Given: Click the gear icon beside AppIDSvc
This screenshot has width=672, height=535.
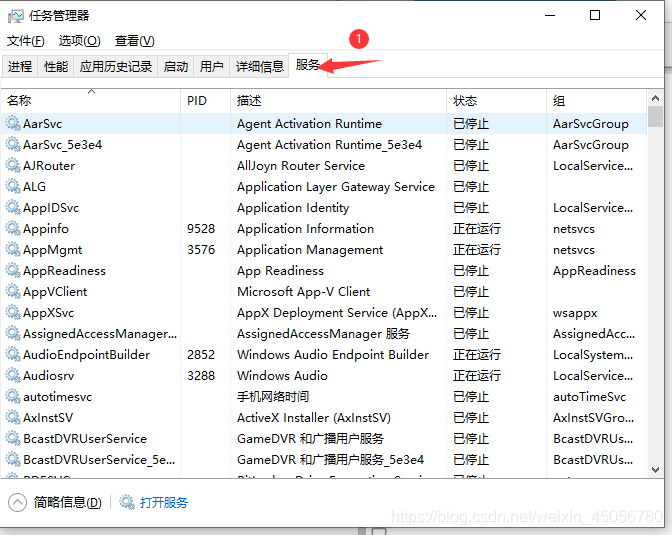Looking at the screenshot, I should coord(13,207).
